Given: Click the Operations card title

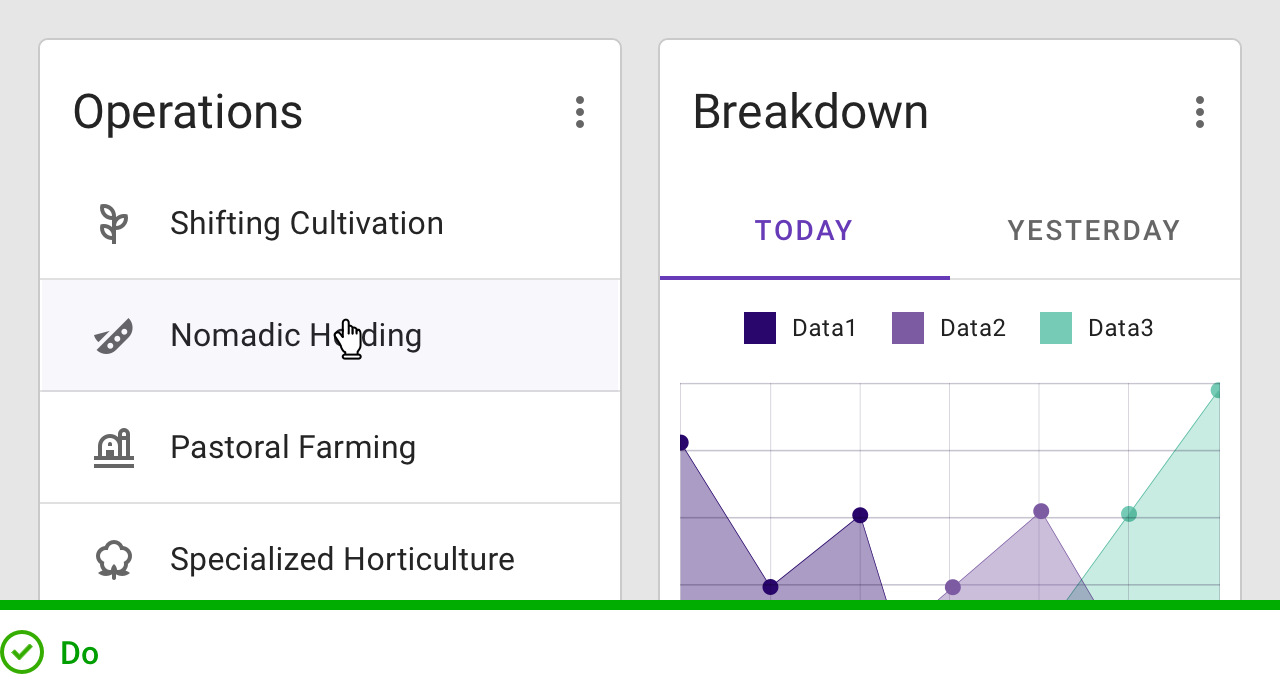Looking at the screenshot, I should pos(188,112).
